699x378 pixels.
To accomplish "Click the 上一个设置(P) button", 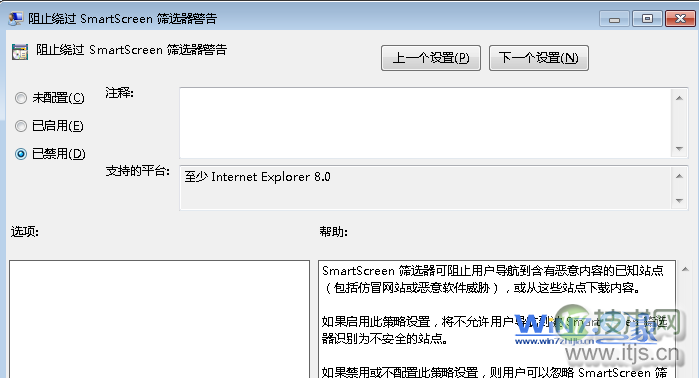I will coord(431,58).
